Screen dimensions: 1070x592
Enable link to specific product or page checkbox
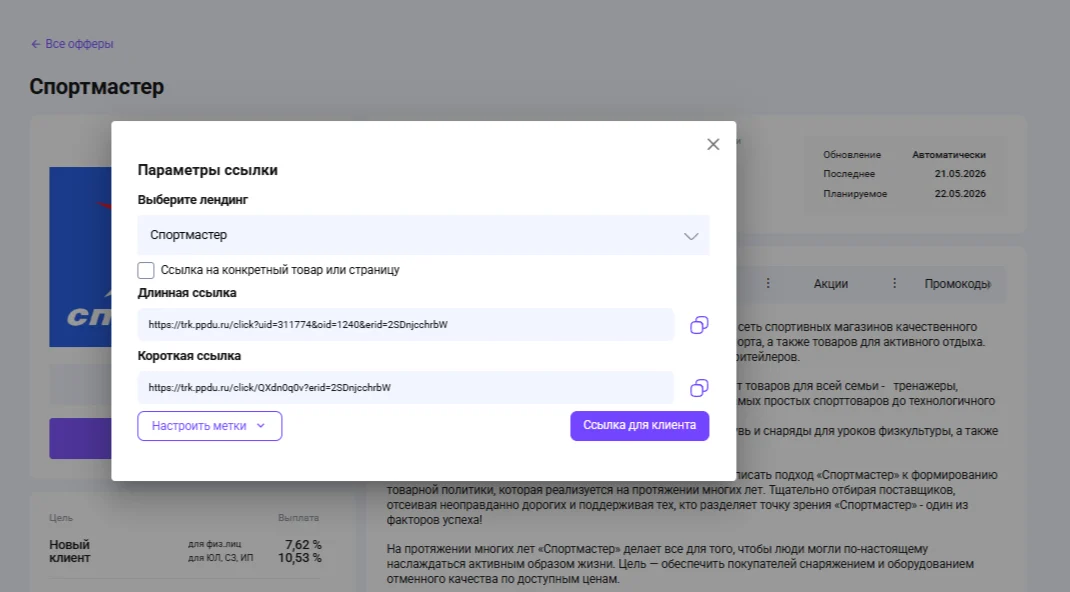click(x=145, y=270)
